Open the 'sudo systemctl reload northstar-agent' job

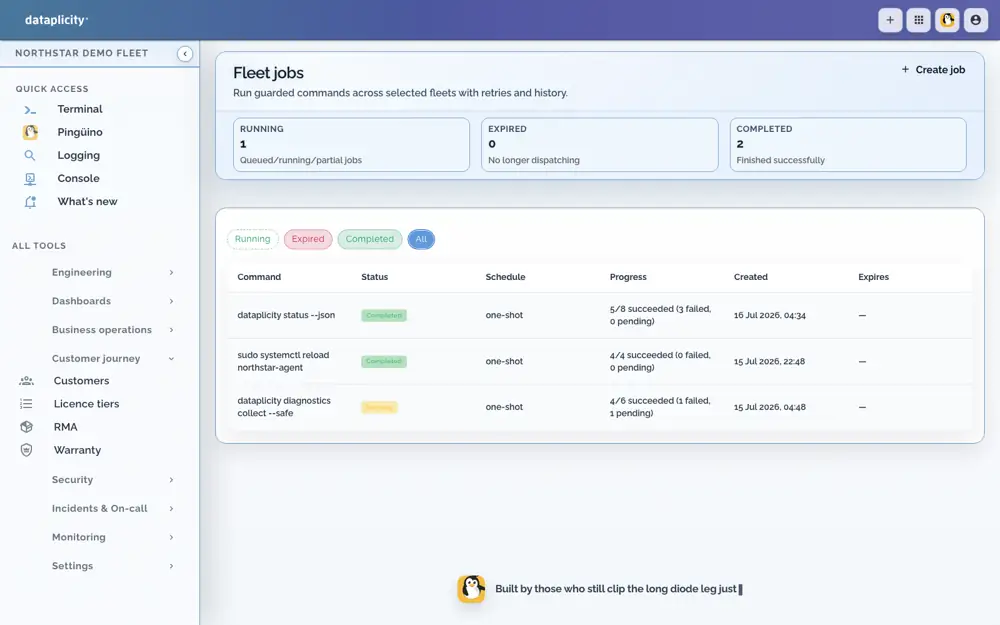point(283,361)
